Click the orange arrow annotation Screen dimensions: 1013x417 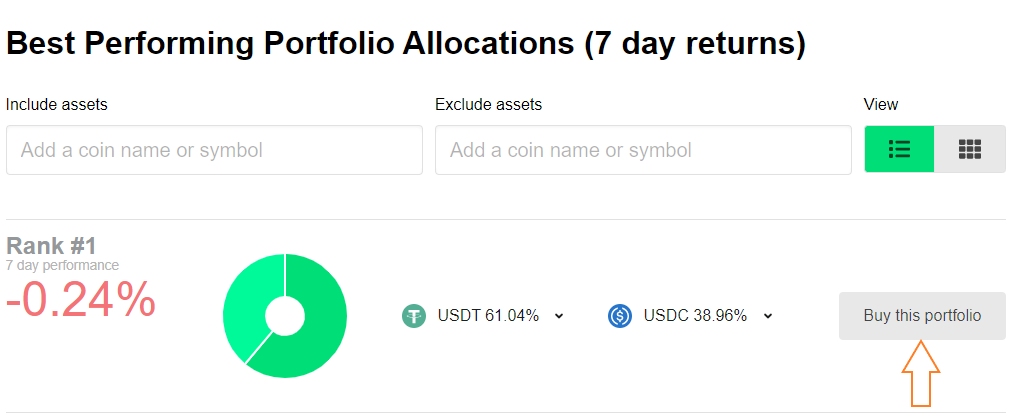(x=921, y=374)
